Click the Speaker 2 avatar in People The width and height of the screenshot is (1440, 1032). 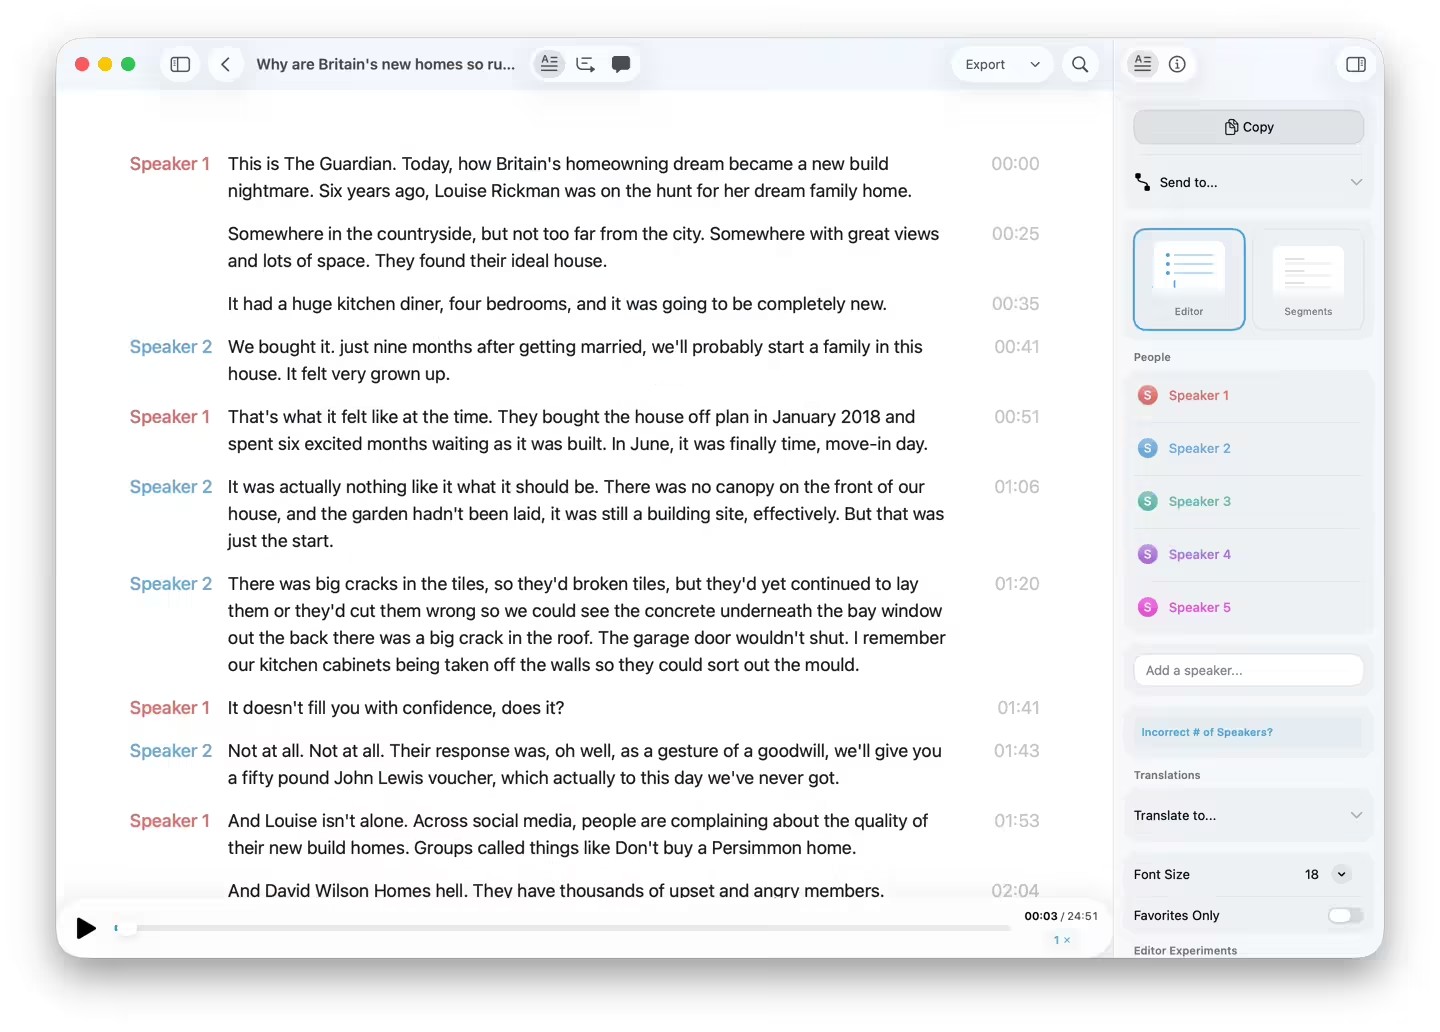[x=1148, y=448]
